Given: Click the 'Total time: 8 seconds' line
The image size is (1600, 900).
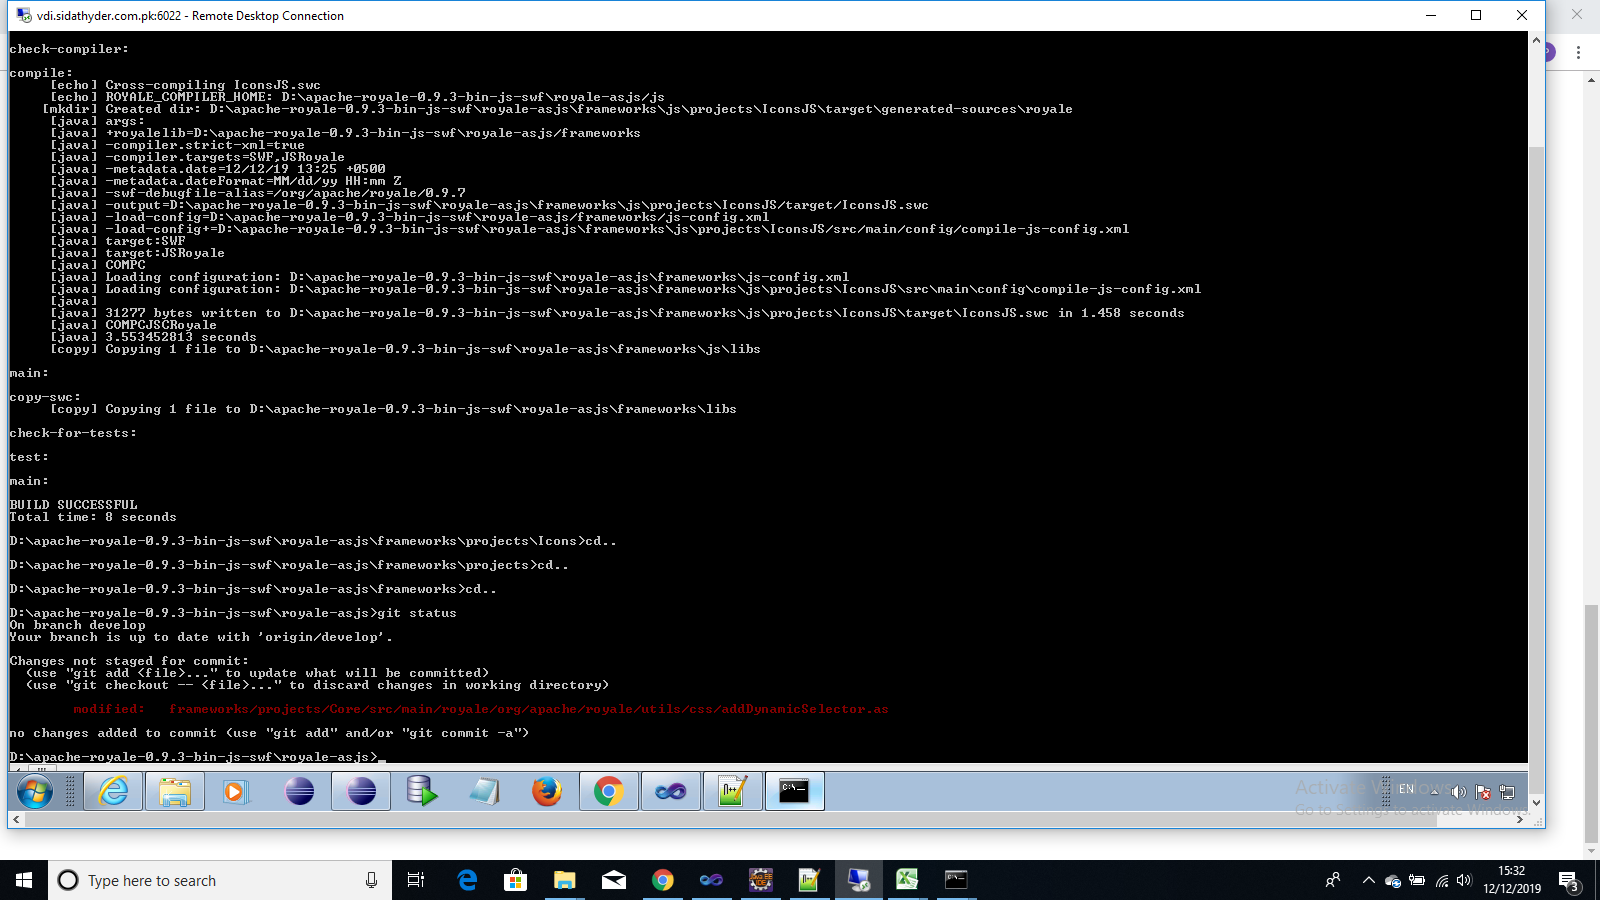Looking at the screenshot, I should [93, 517].
